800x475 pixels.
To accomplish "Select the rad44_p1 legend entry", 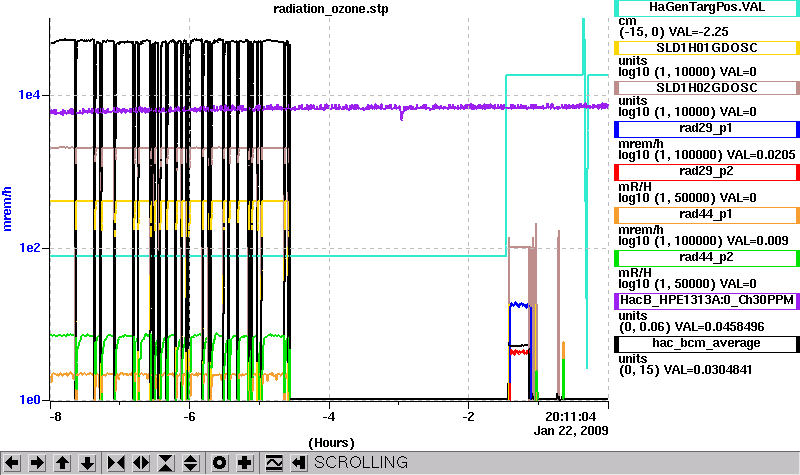I will pyautogui.click(x=707, y=215).
